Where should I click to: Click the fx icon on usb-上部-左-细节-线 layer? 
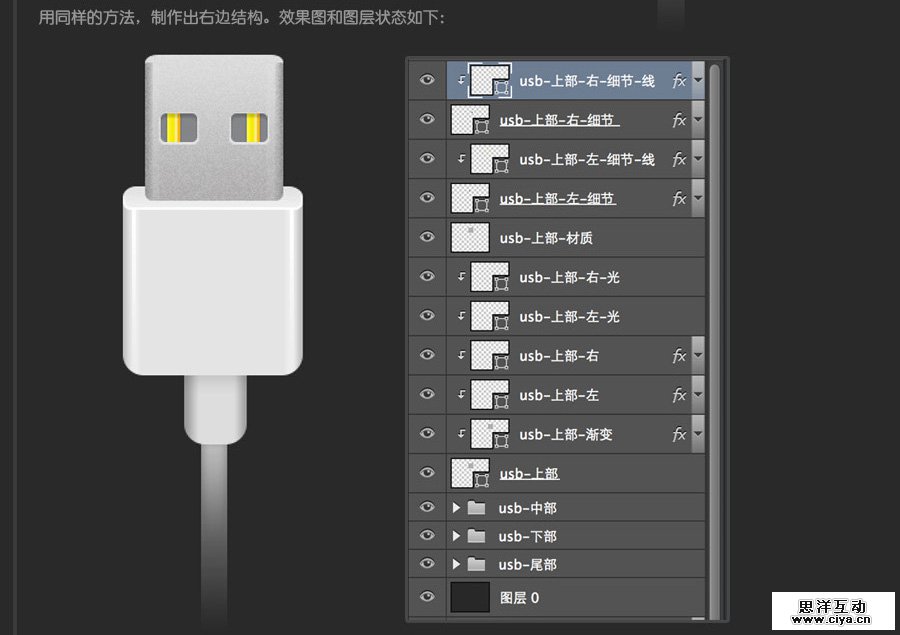click(x=680, y=158)
